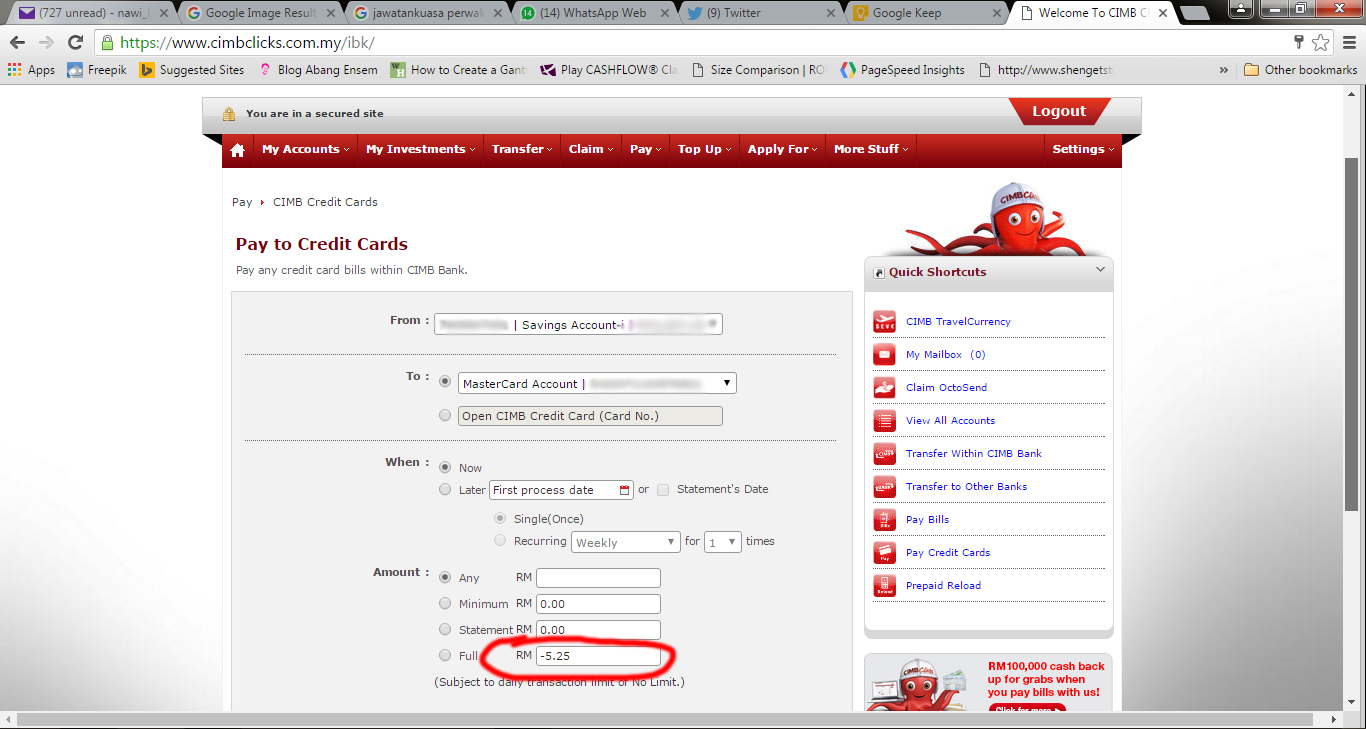Image resolution: width=1366 pixels, height=729 pixels.
Task: Select the Full amount radio button
Action: [x=445, y=655]
